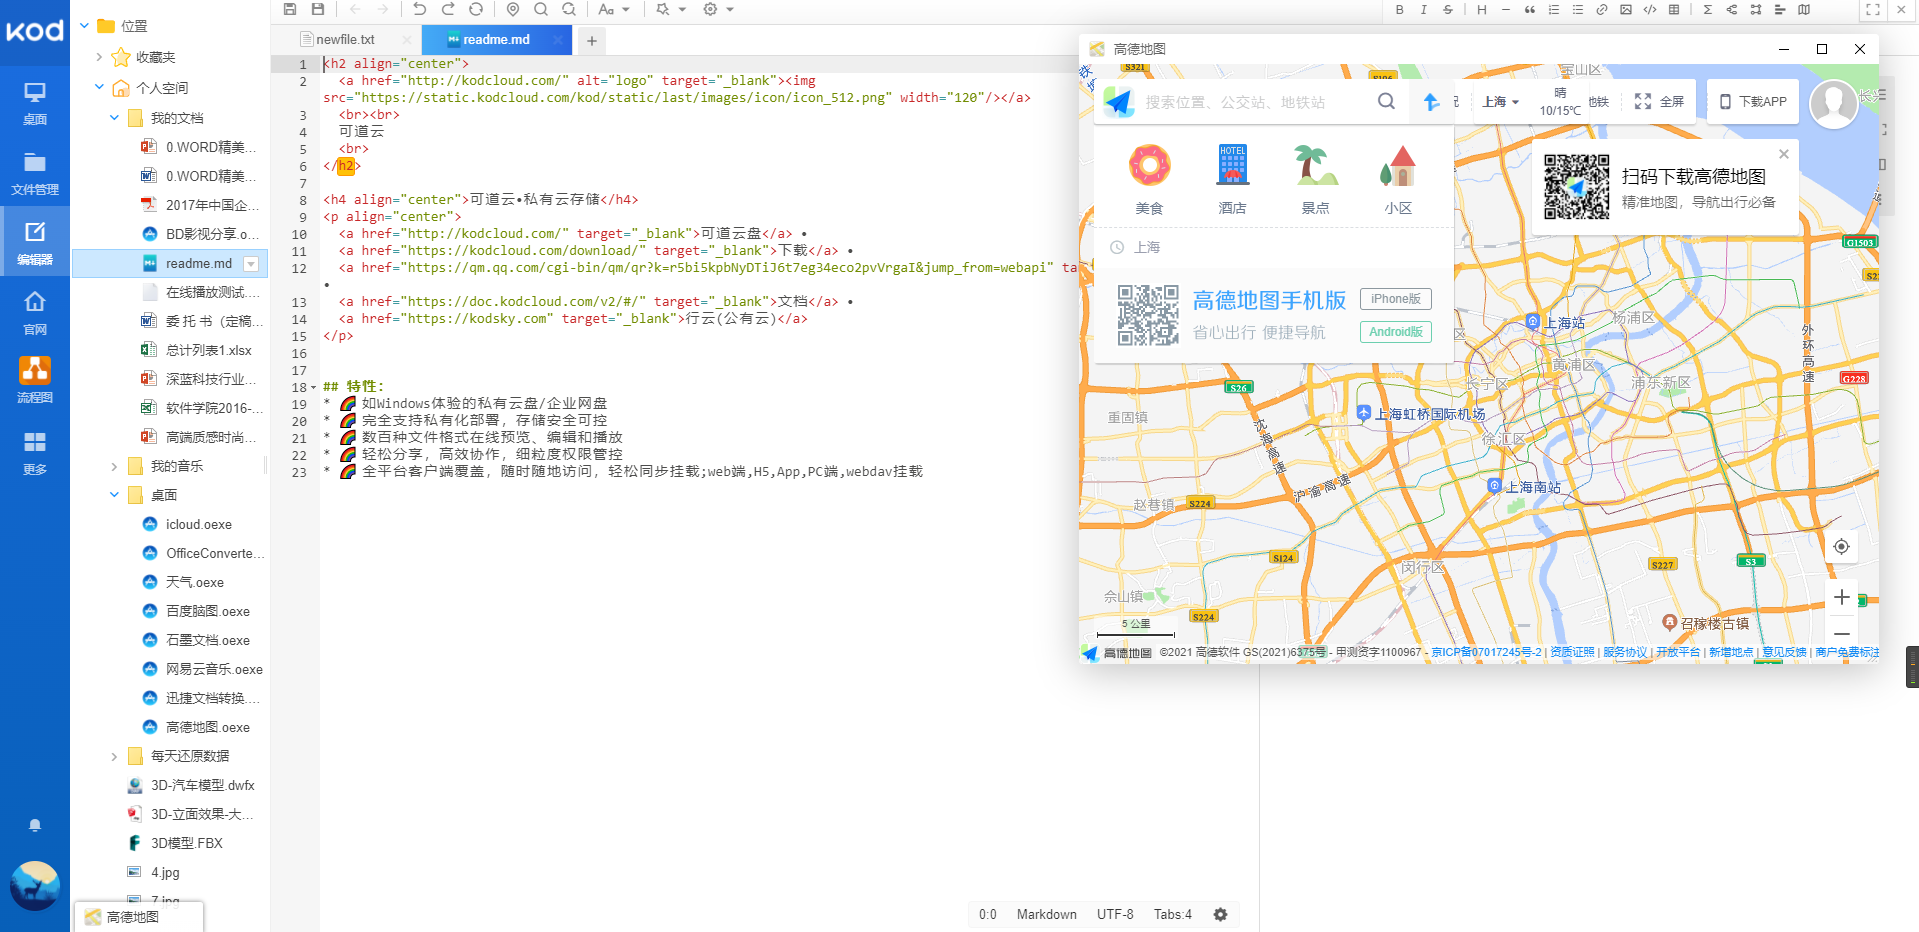Viewport: 1919px width, 932px height.
Task: Click the blue route directions arrow in the map
Action: tap(1432, 102)
